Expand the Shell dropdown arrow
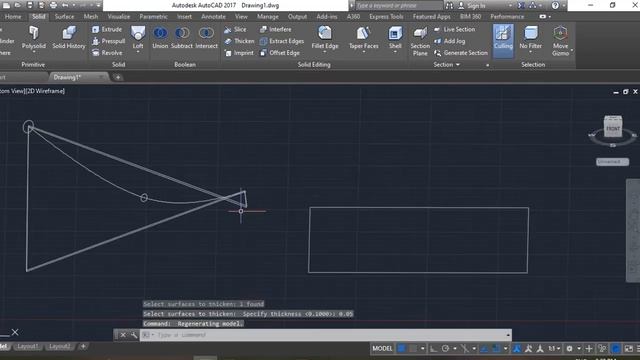 pyautogui.click(x=395, y=53)
